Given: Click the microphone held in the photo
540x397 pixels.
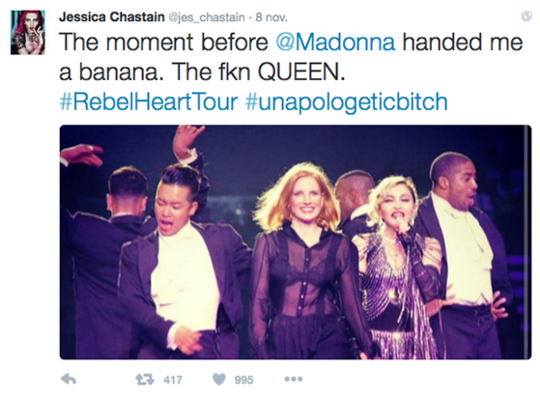Looking at the screenshot, I should [401, 226].
